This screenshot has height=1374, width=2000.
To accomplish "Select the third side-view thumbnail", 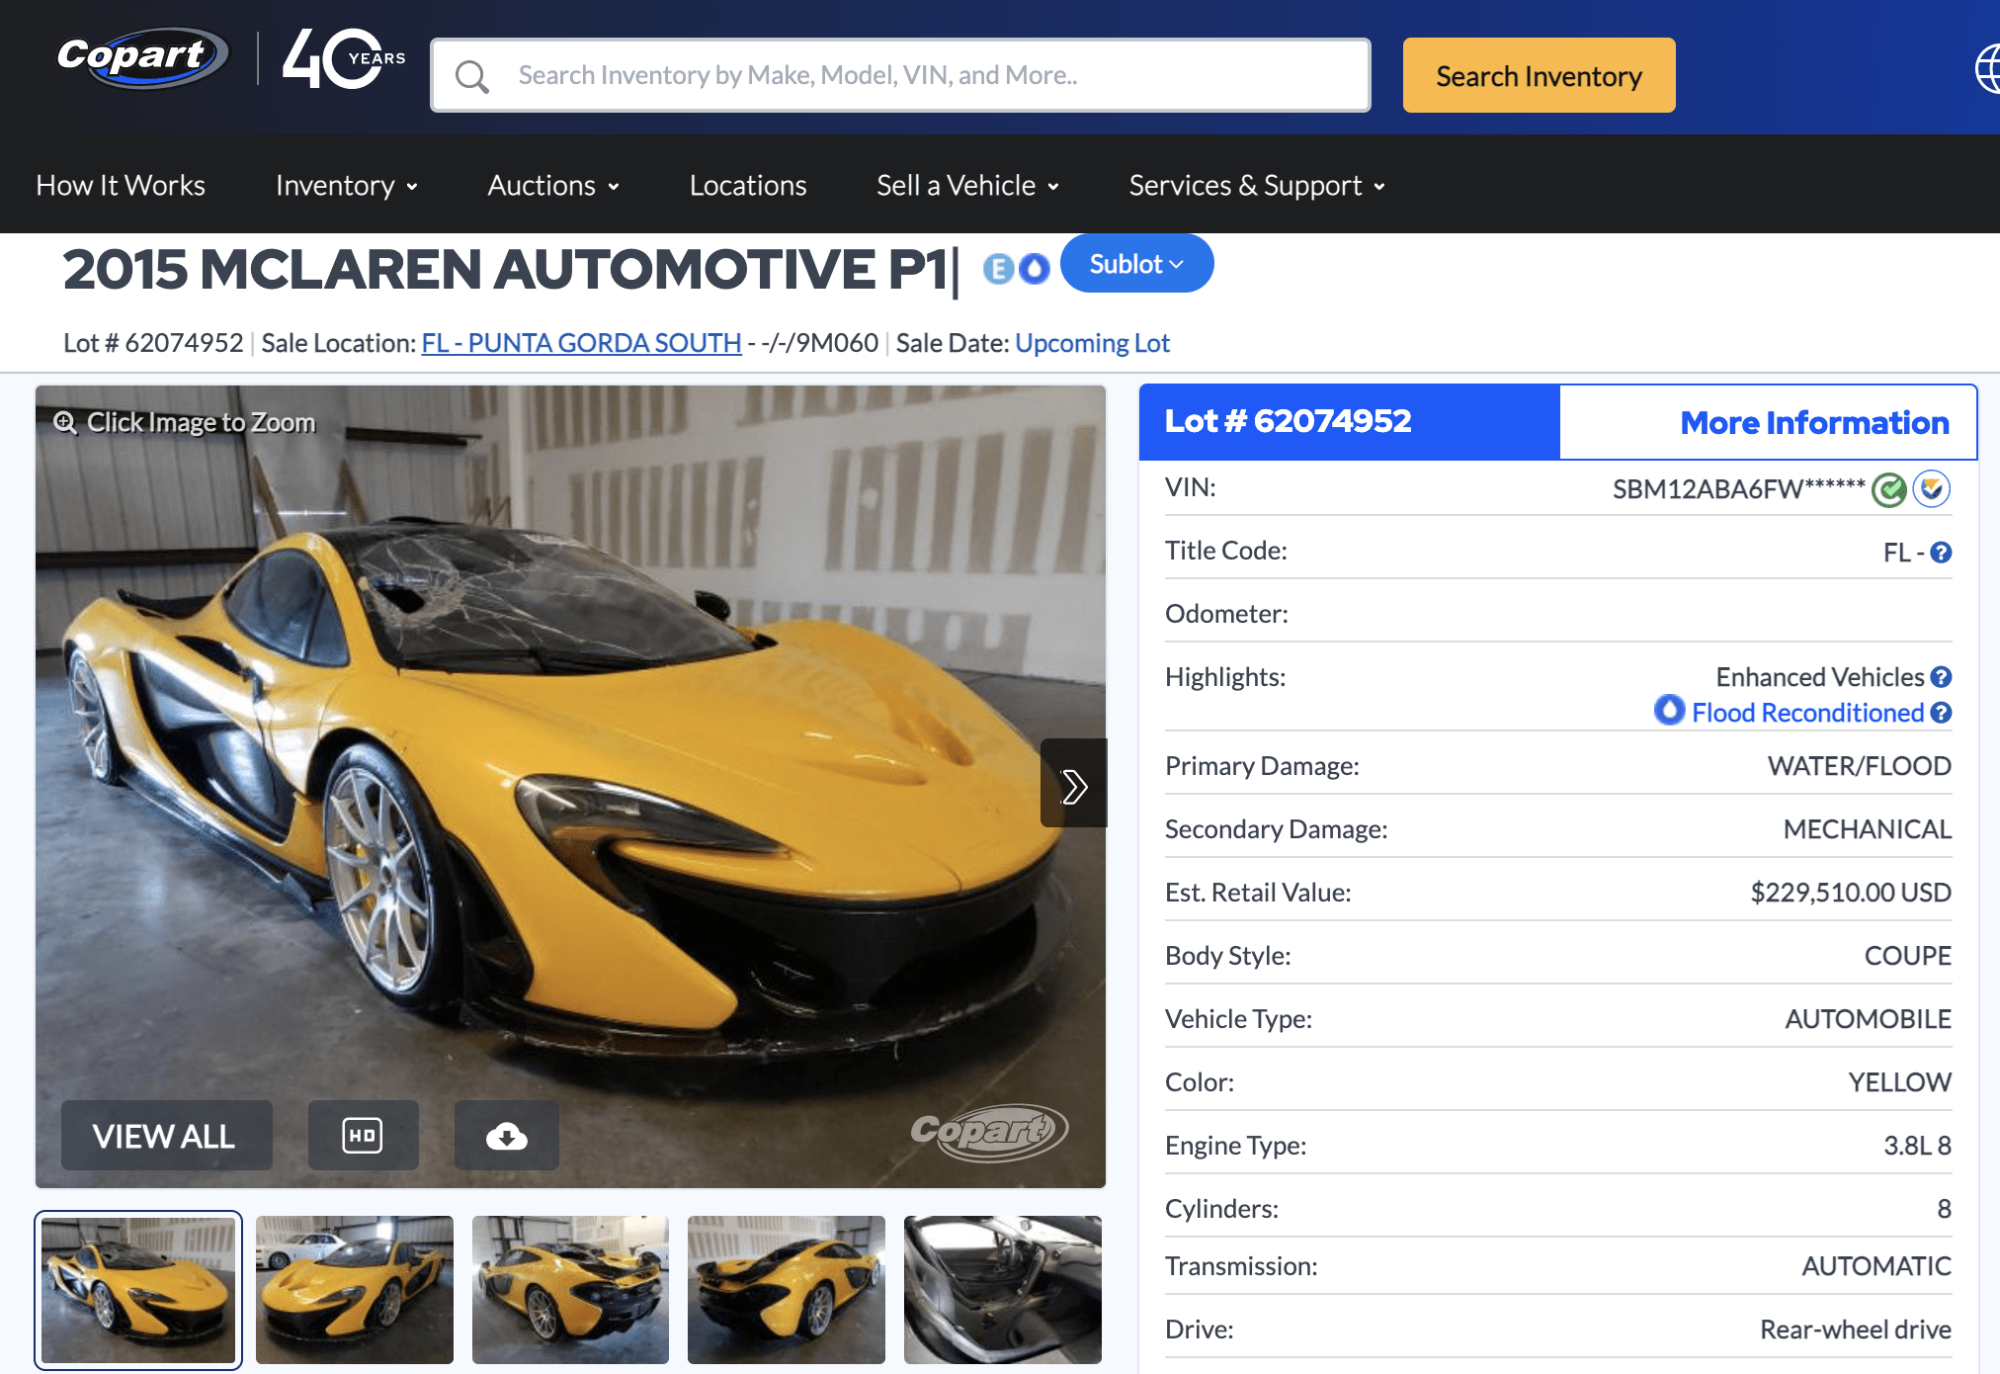I will point(570,1290).
